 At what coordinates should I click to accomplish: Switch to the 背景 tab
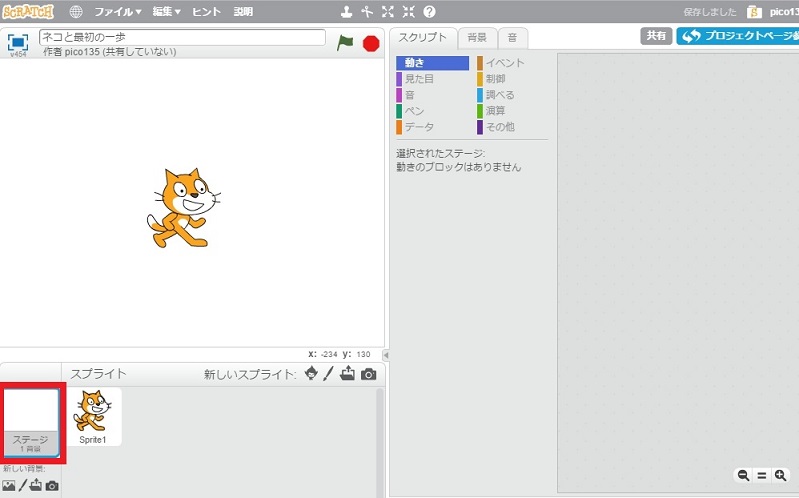pos(477,38)
